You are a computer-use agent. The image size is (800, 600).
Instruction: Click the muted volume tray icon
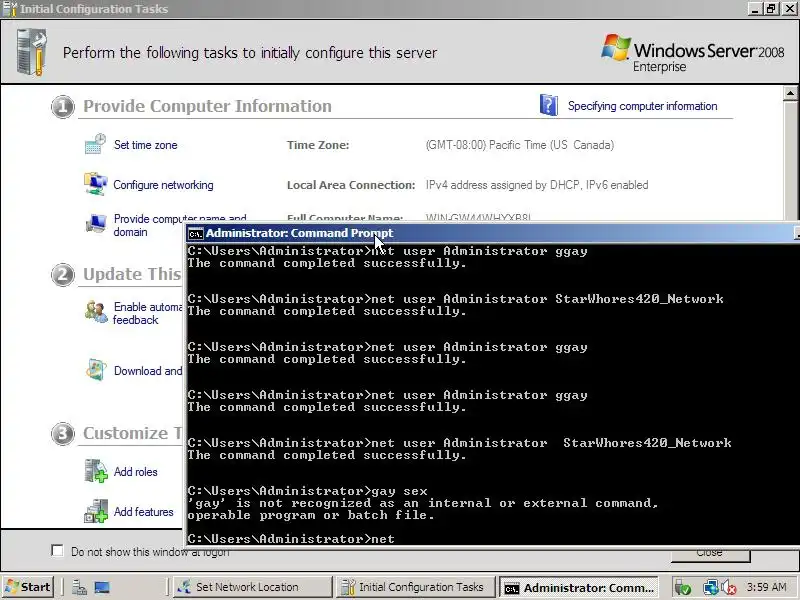pyautogui.click(x=729, y=588)
